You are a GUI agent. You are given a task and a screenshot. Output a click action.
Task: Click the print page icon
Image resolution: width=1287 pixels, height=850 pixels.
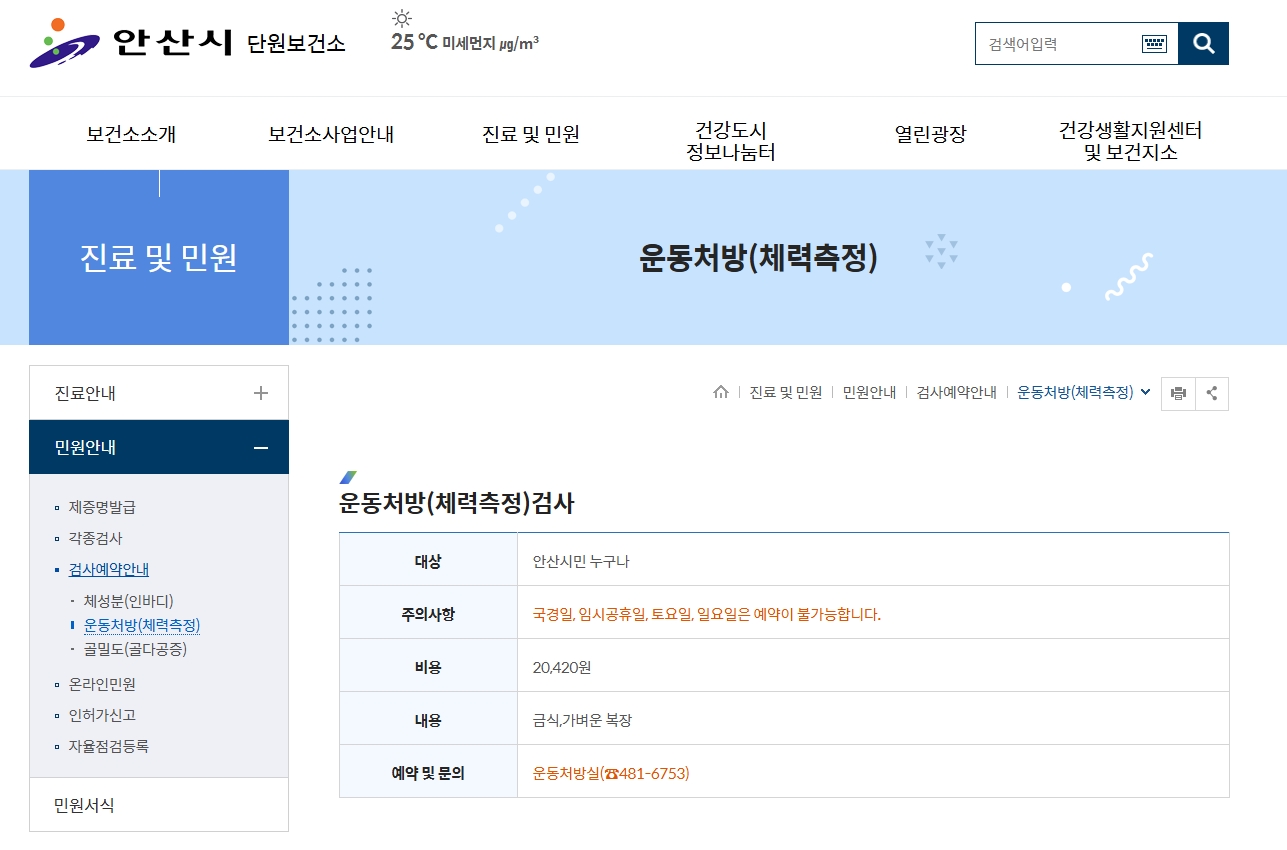(1178, 393)
